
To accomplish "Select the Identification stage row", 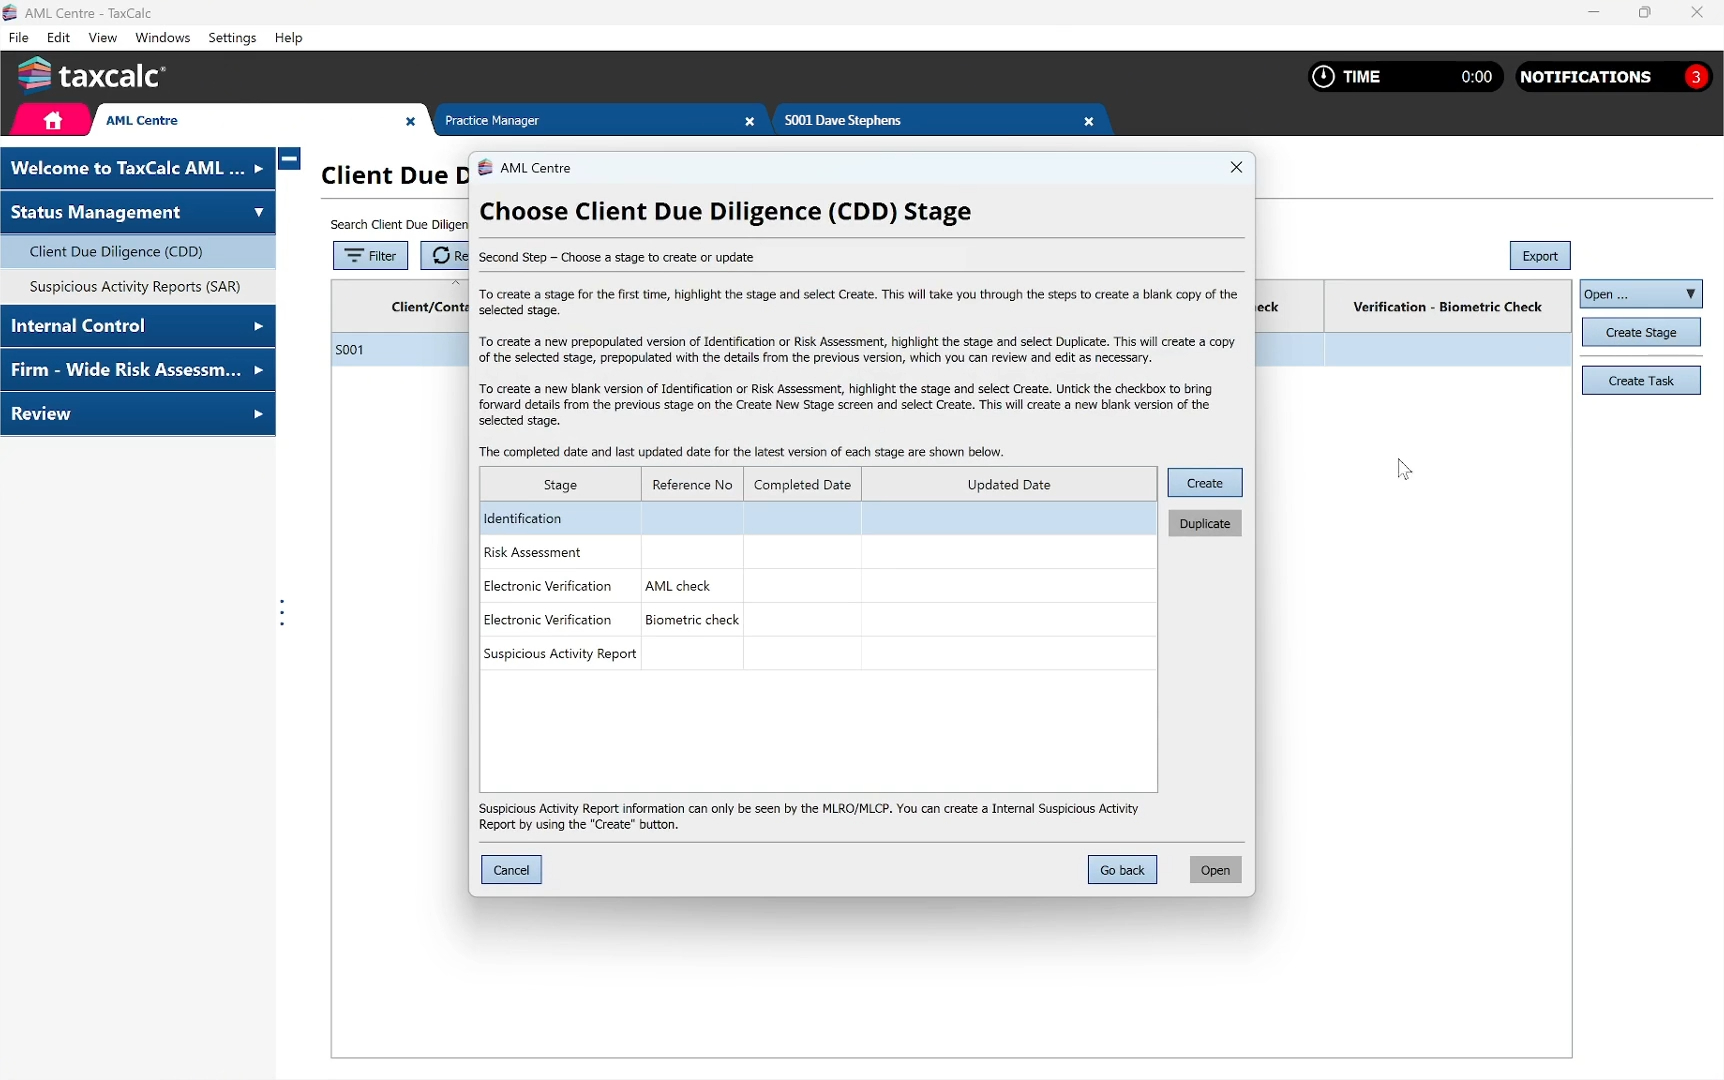I will pyautogui.click(x=818, y=518).
